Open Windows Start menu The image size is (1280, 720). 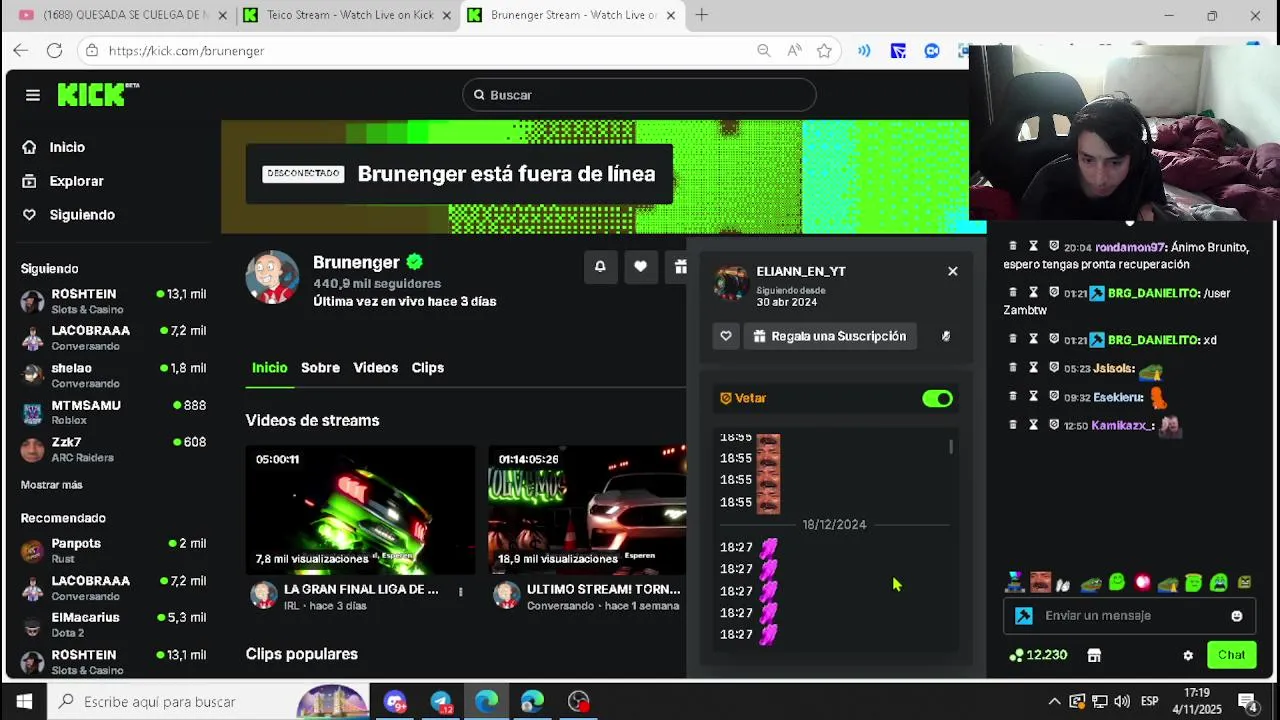pyautogui.click(x=24, y=702)
